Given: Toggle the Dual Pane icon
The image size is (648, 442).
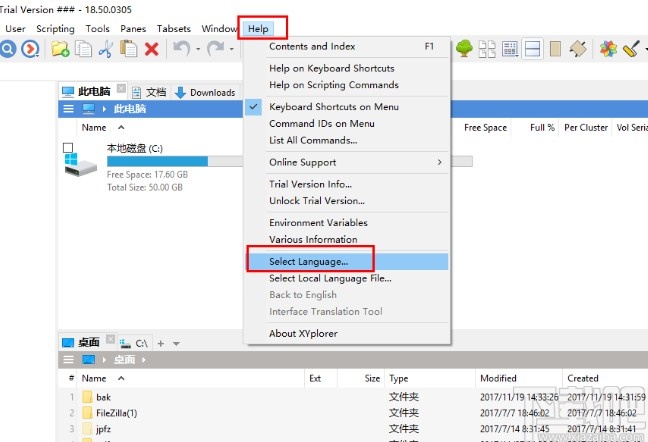Looking at the screenshot, I should click(x=532, y=49).
